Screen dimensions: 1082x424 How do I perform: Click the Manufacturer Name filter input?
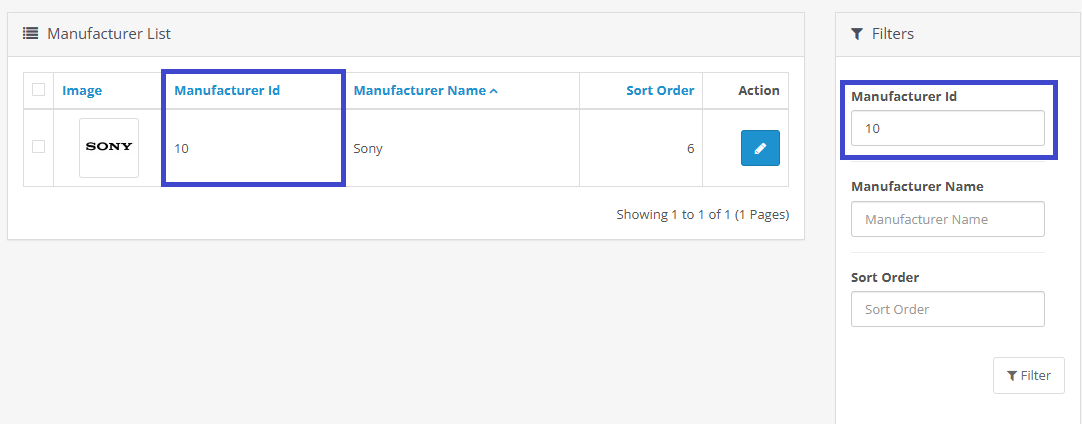947,219
